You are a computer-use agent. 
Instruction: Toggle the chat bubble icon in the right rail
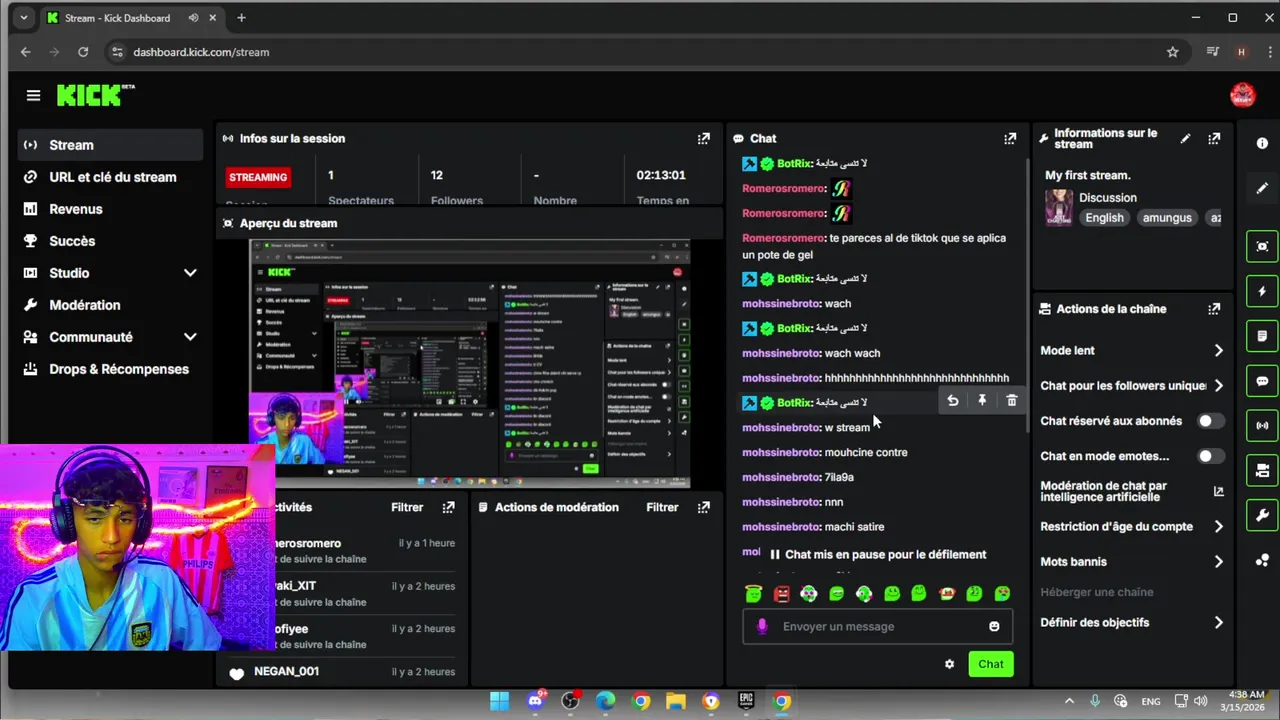(1262, 381)
